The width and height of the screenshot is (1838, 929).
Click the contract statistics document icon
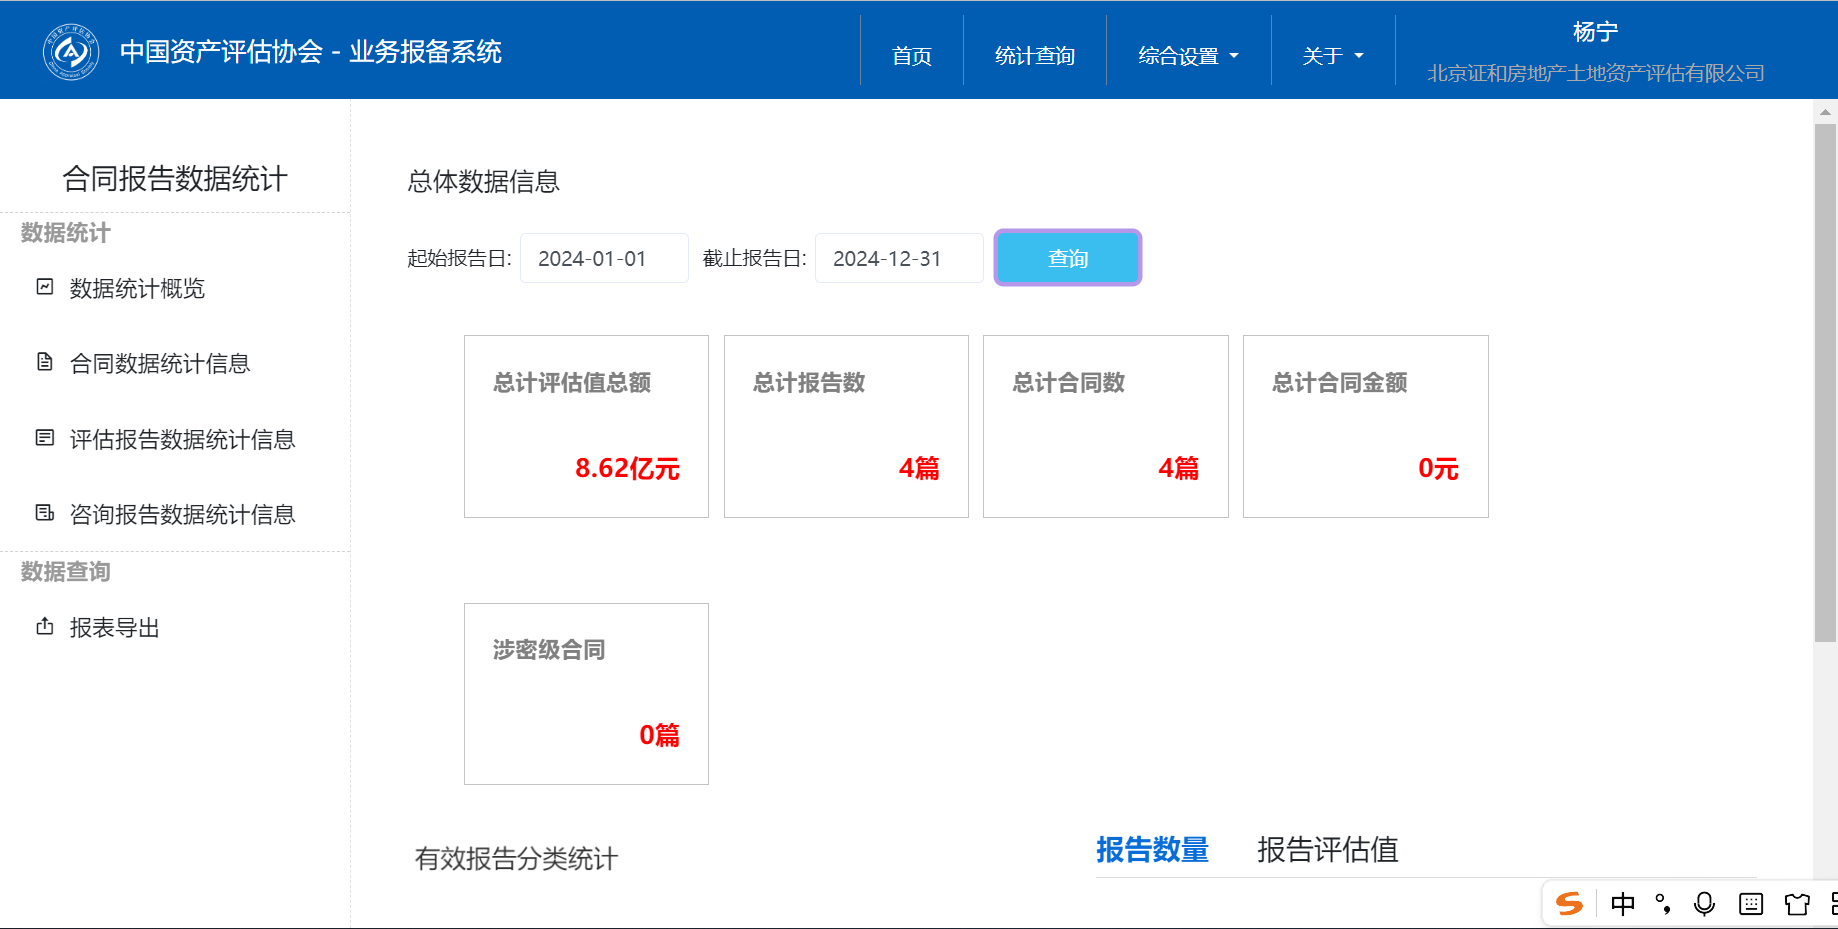pos(45,362)
